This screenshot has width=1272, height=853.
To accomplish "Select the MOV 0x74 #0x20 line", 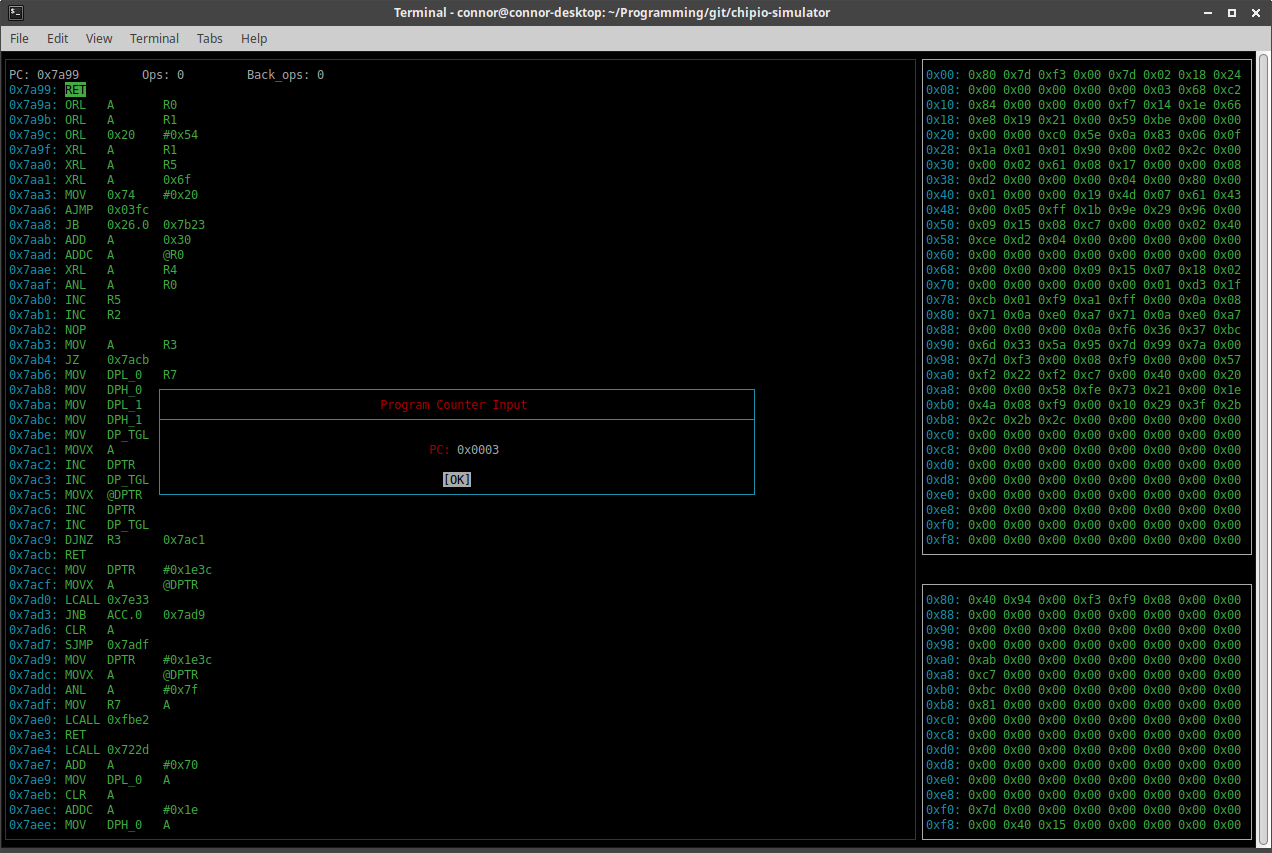I will pyautogui.click(x=104, y=195).
